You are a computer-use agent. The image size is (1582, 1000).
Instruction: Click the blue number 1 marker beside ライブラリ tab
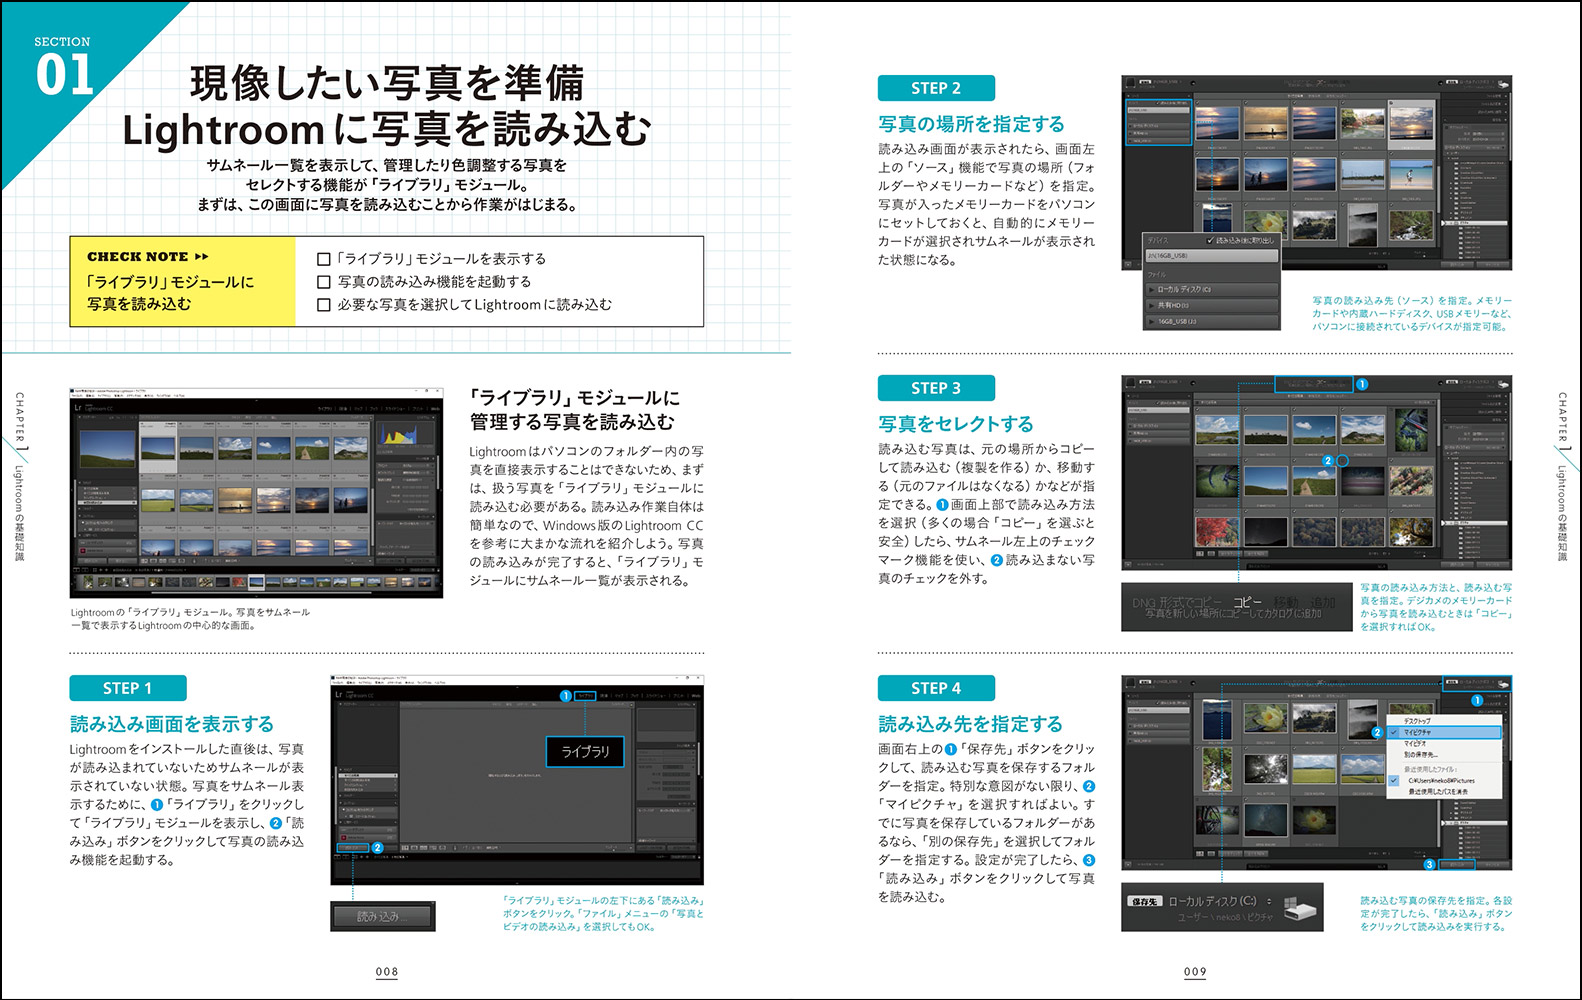pyautogui.click(x=565, y=696)
